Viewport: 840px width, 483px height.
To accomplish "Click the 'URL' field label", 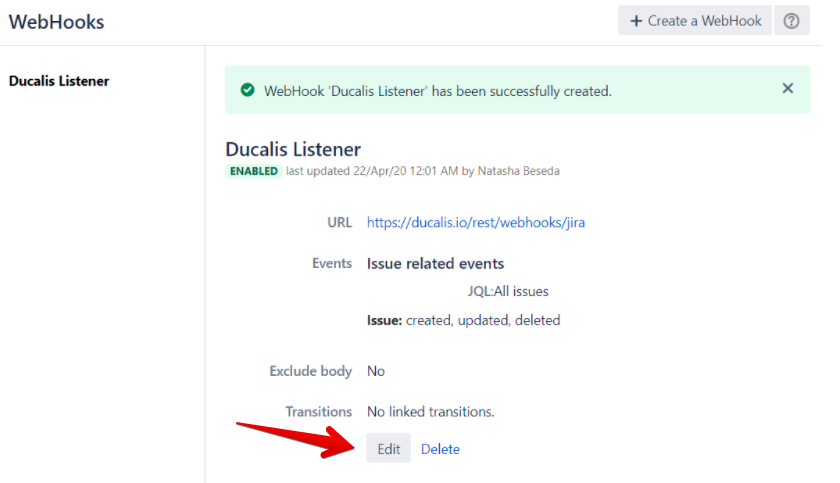I will [340, 222].
